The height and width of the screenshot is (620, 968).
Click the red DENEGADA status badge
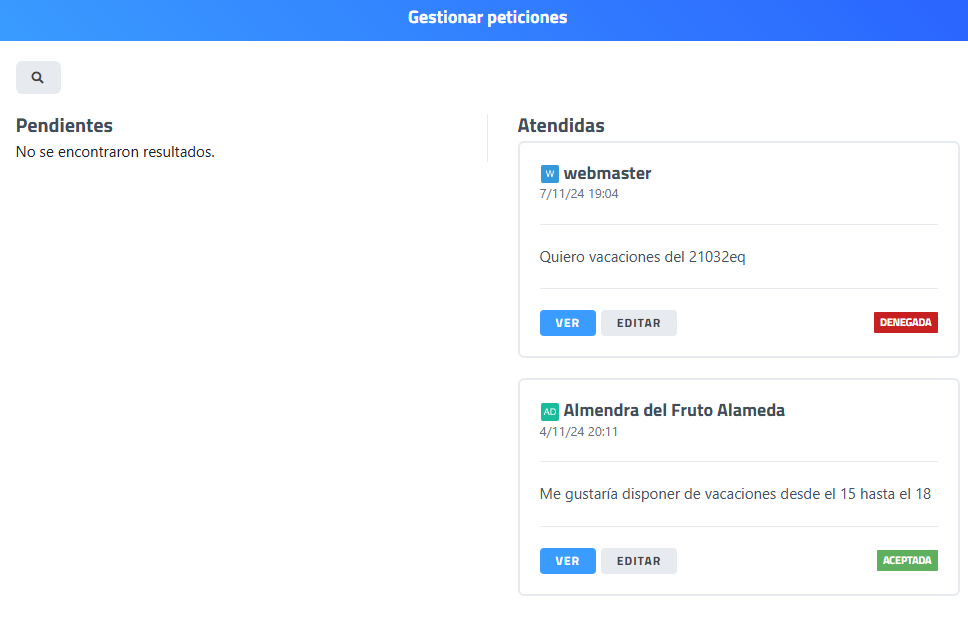coord(905,323)
